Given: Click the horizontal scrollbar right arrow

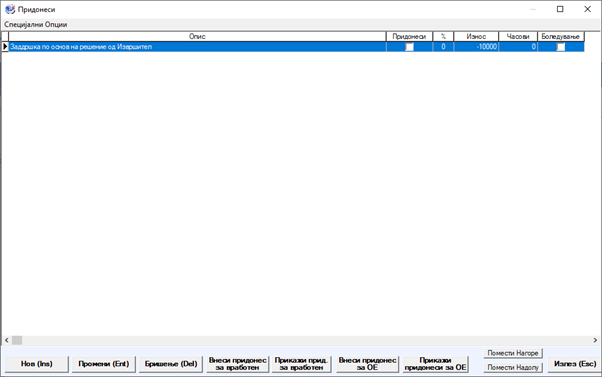Looking at the screenshot, I should [595, 340].
